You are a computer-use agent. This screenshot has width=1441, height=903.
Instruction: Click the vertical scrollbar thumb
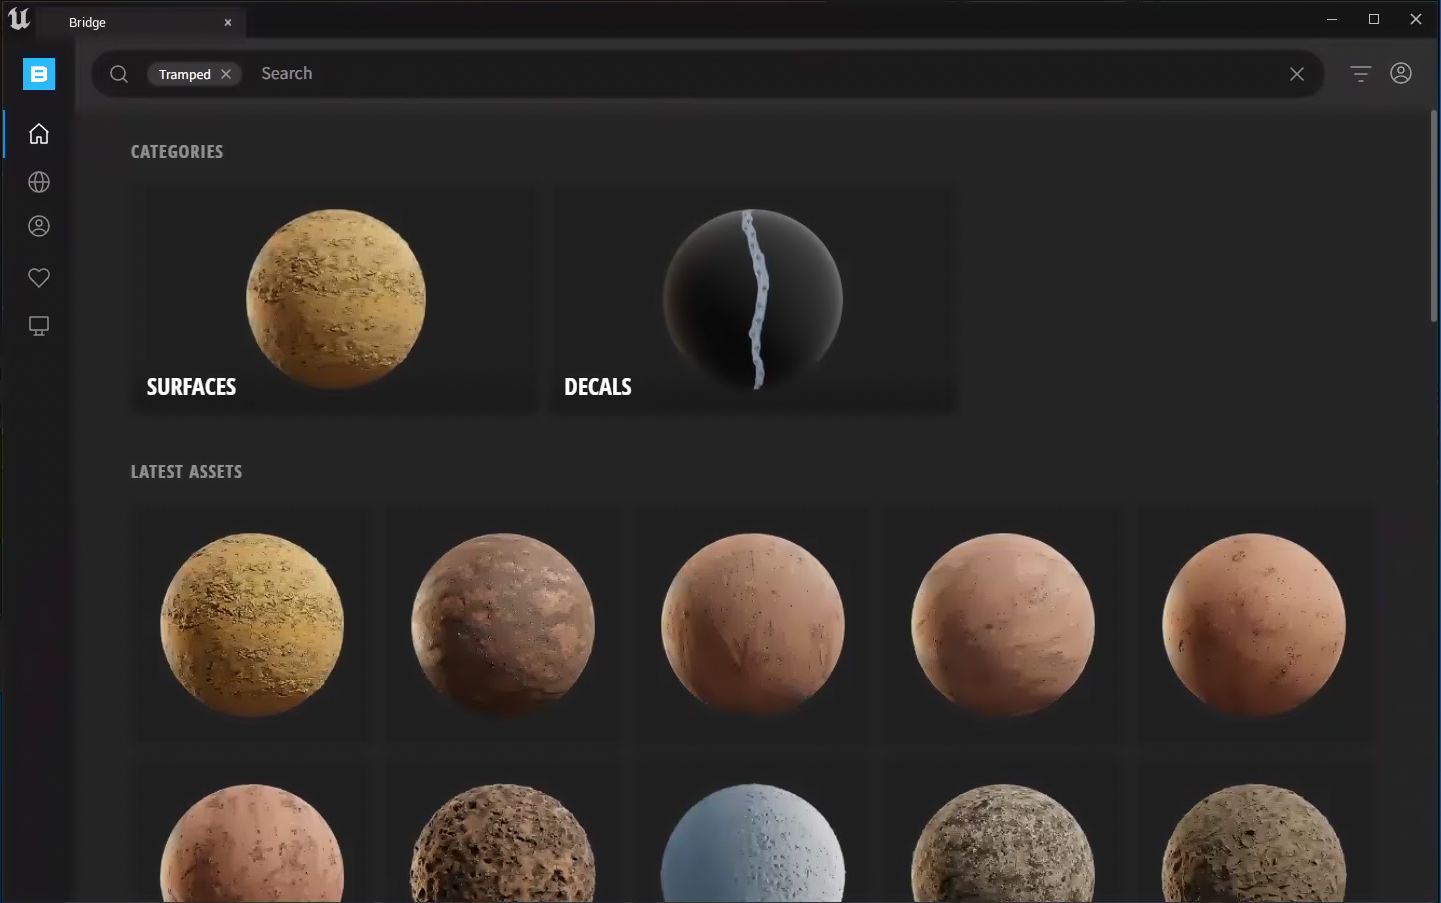[x=1433, y=216]
